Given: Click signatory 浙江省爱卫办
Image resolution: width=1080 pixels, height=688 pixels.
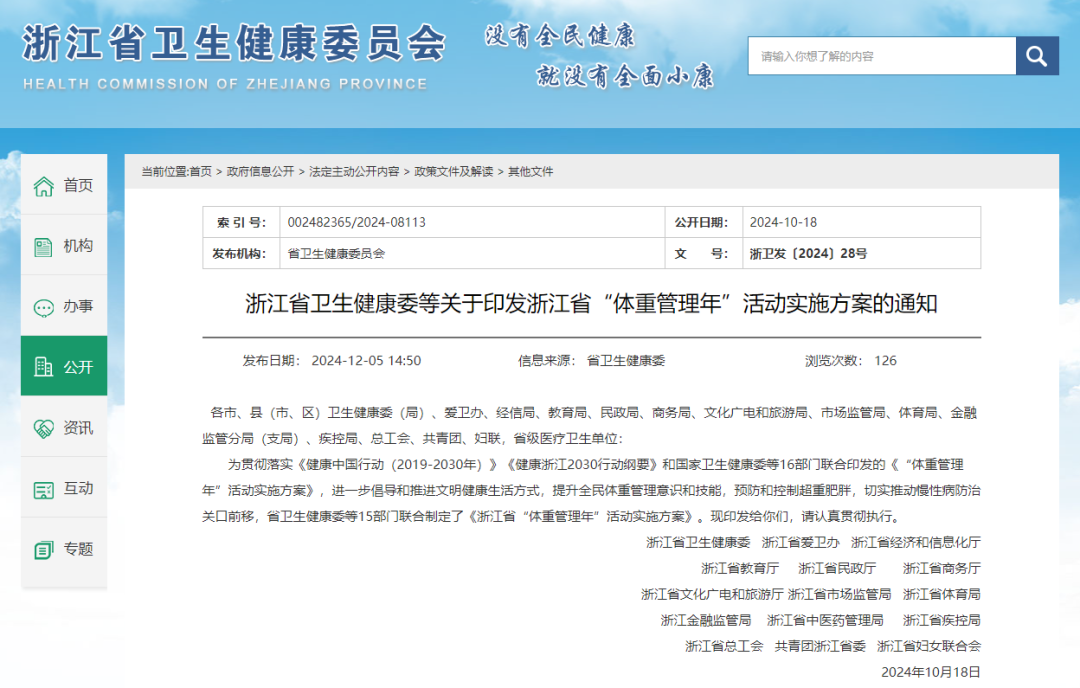Looking at the screenshot, I should coord(800,543).
